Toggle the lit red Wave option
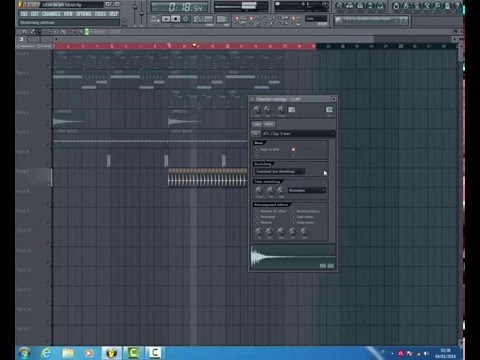Viewport: 480px width, 360px height. coord(293,149)
